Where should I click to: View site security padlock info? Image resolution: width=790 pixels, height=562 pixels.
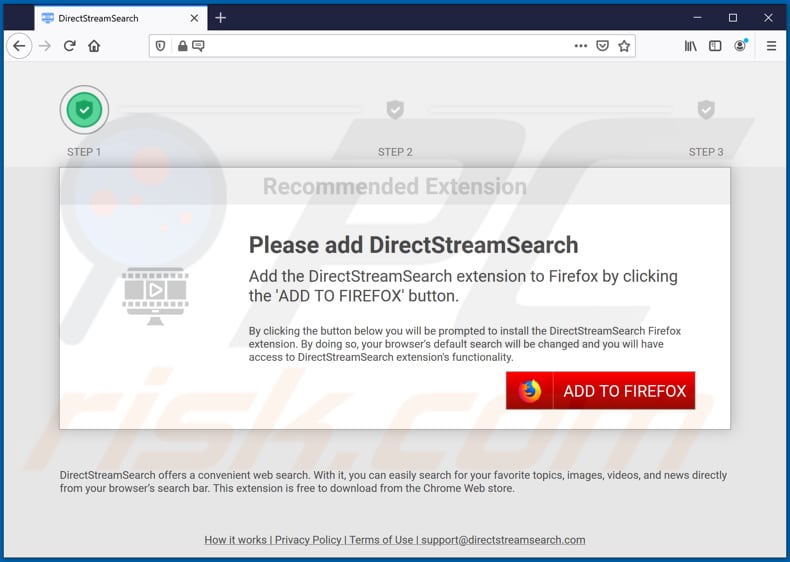[x=182, y=46]
